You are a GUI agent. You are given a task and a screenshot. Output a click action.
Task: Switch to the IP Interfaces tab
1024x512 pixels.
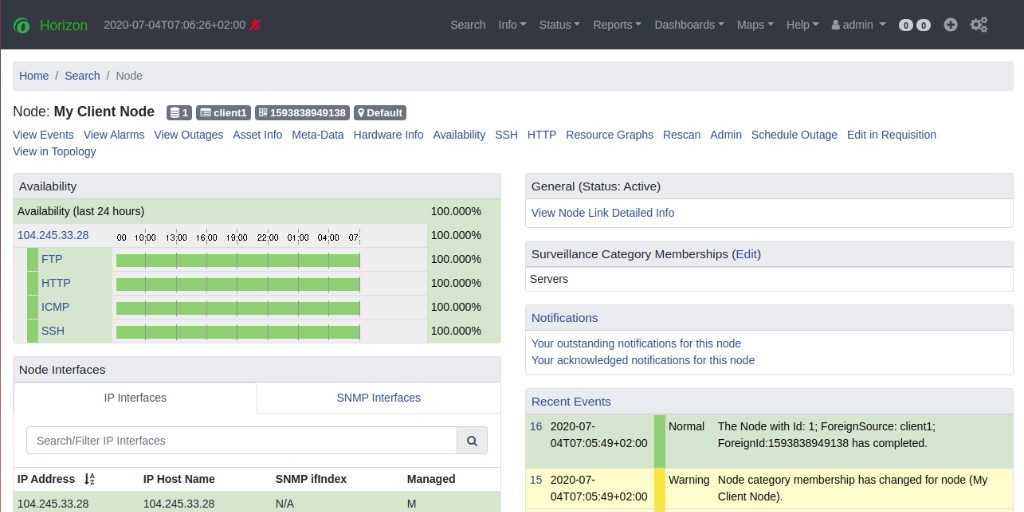[x=135, y=398]
